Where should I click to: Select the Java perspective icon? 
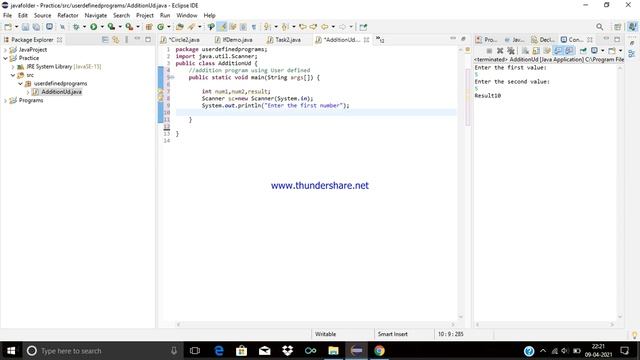(x=632, y=27)
